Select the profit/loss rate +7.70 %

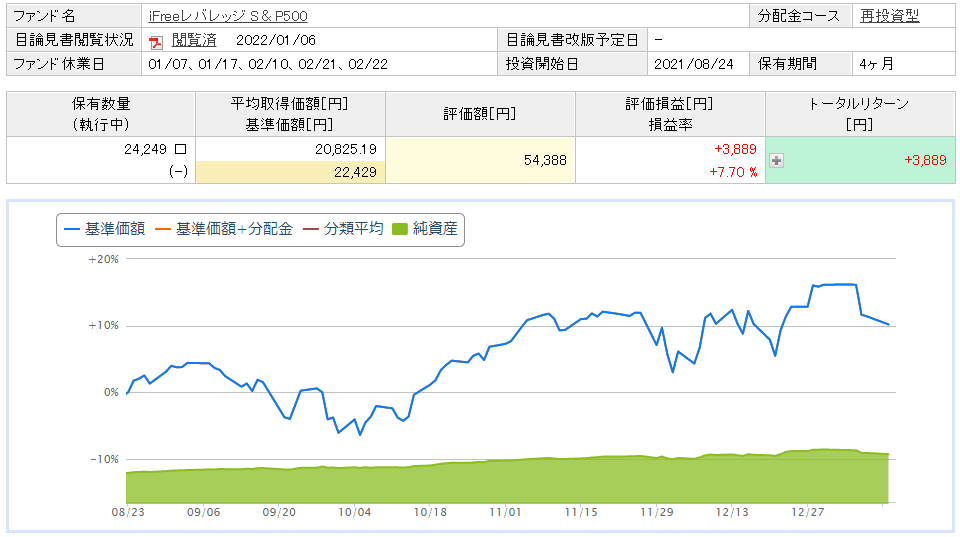coord(733,172)
